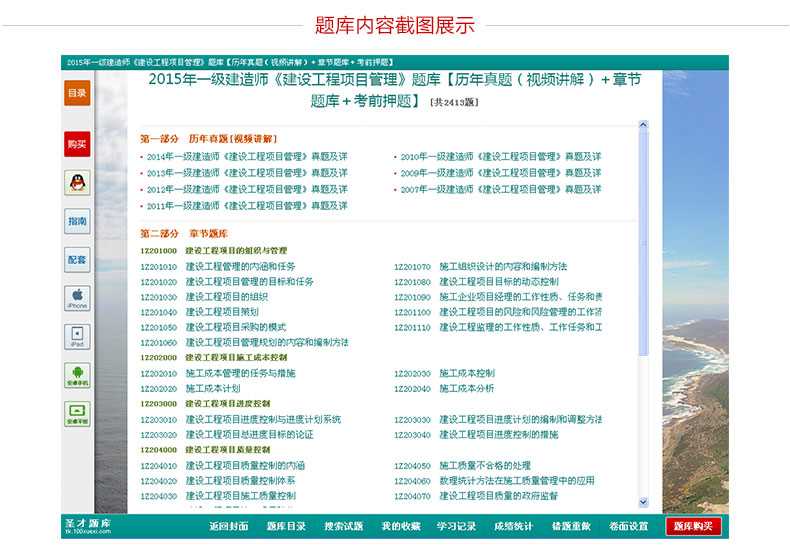Click the Android phone (安卓手机) icon
Image resolution: width=790 pixels, height=550 pixels.
77,374
